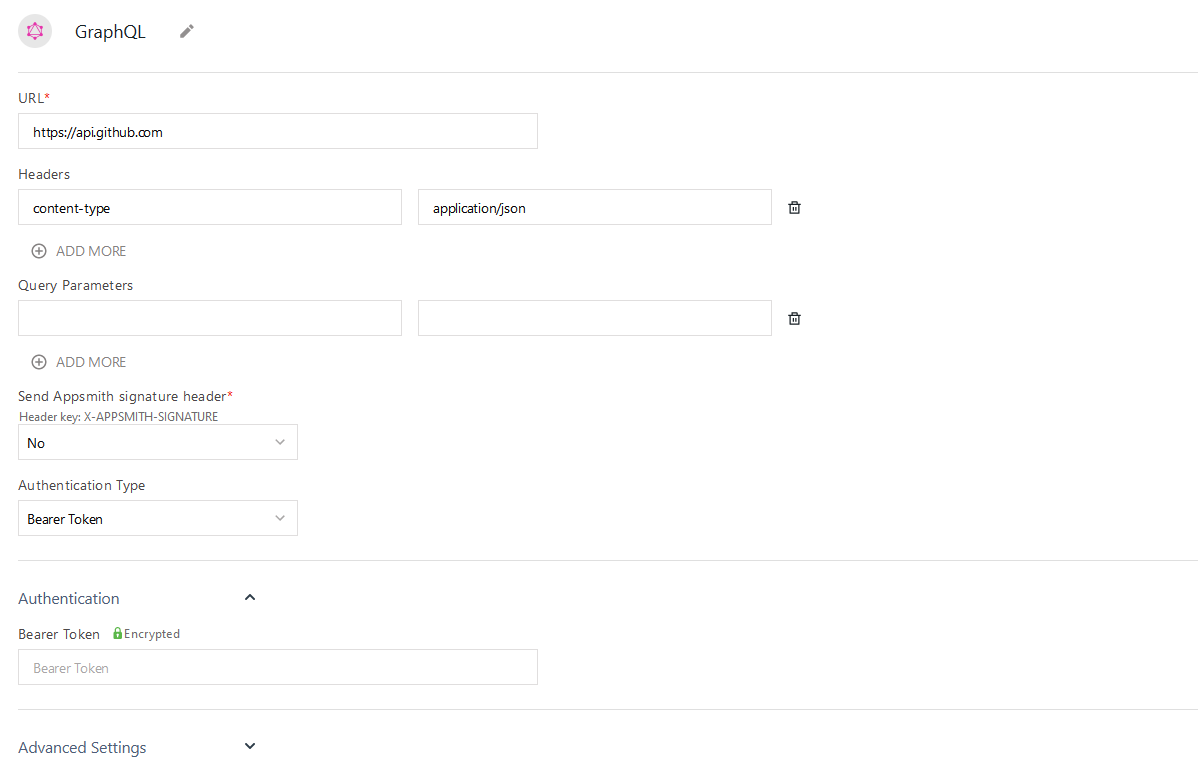Click the plus icon under Headers
1198x780 pixels.
[x=38, y=250]
